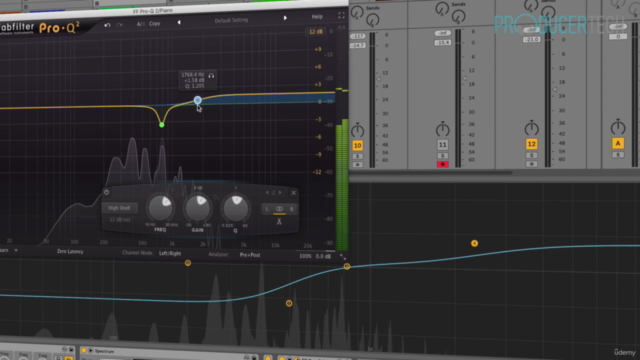Click track 12 pan knob
Viewport: 640px width, 360px height.
click(x=531, y=128)
